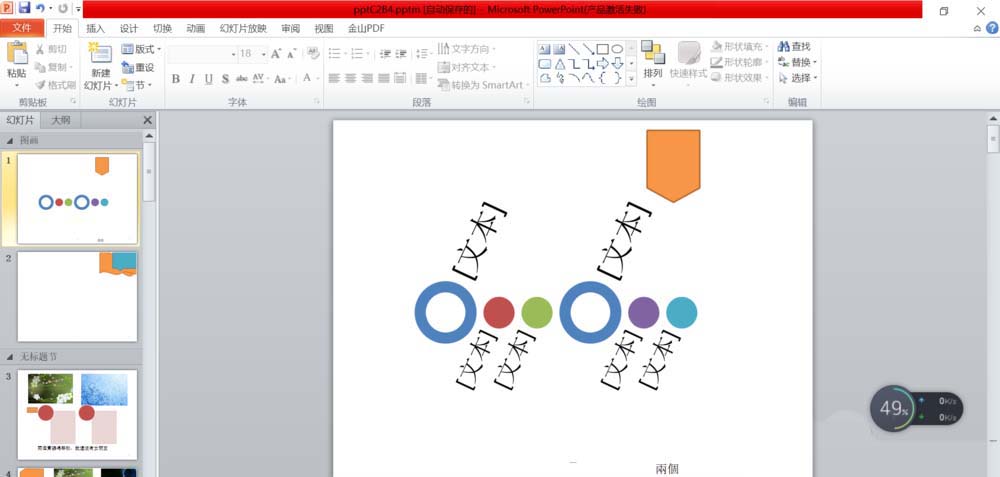Click the greyed-out redo arrow
The height and width of the screenshot is (477, 1000).
(x=62, y=8)
